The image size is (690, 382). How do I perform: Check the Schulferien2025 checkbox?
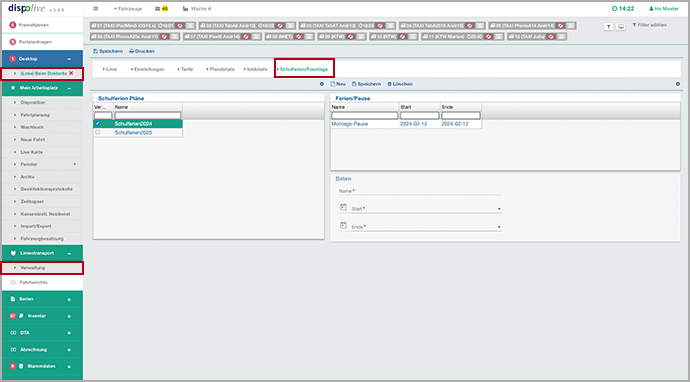coord(98,132)
